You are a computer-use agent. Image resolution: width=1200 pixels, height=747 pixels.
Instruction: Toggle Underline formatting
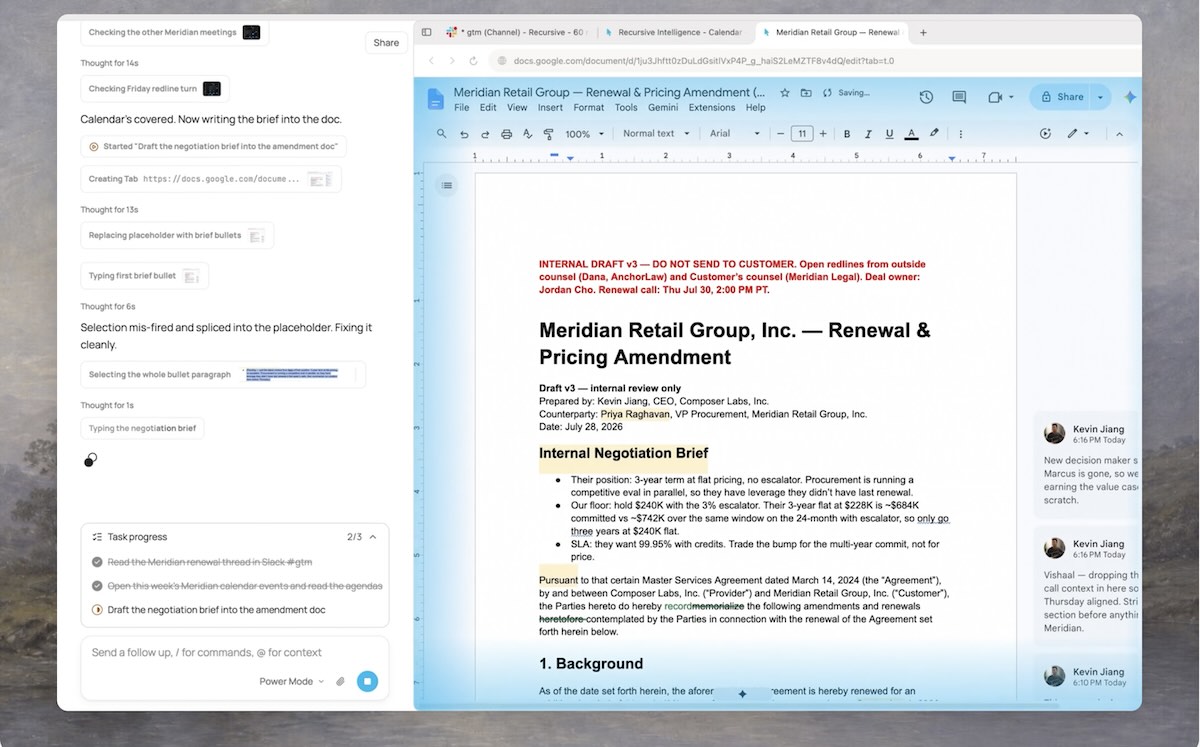tap(889, 133)
